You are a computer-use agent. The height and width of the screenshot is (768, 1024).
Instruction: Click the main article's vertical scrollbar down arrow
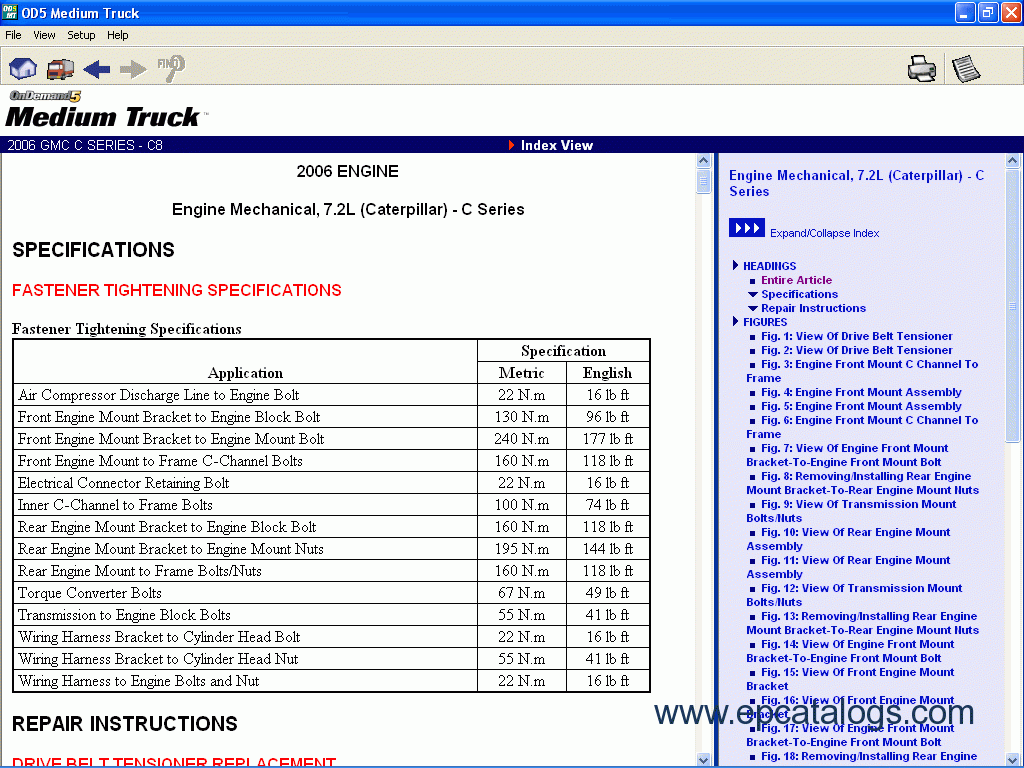(704, 760)
